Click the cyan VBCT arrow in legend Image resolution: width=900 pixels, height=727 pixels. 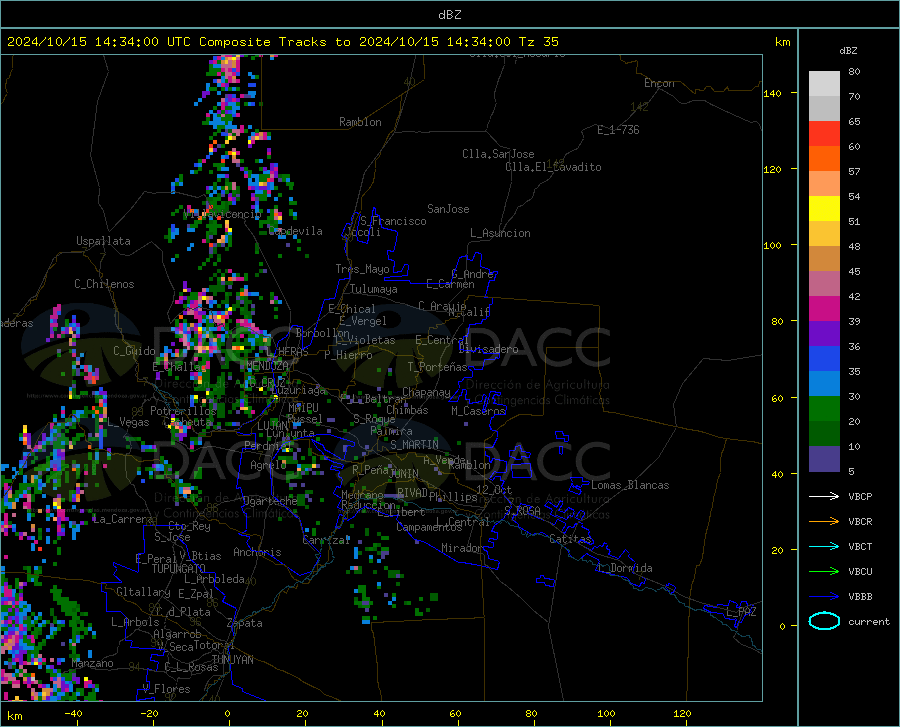(x=824, y=546)
